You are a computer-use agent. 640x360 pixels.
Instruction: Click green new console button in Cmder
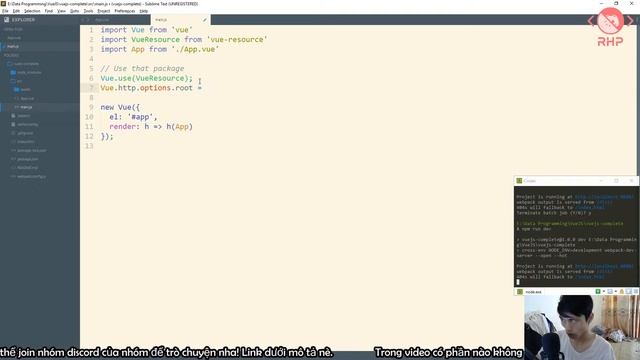pos(598,291)
